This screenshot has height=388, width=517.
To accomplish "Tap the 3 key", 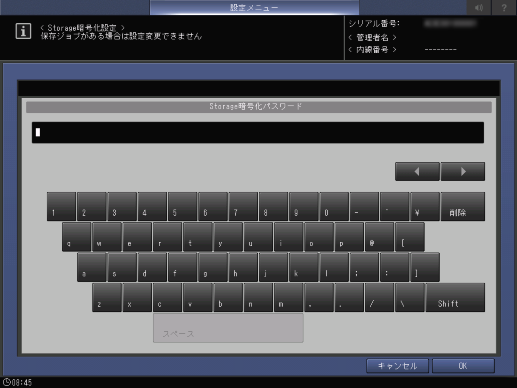I will tap(122, 206).
